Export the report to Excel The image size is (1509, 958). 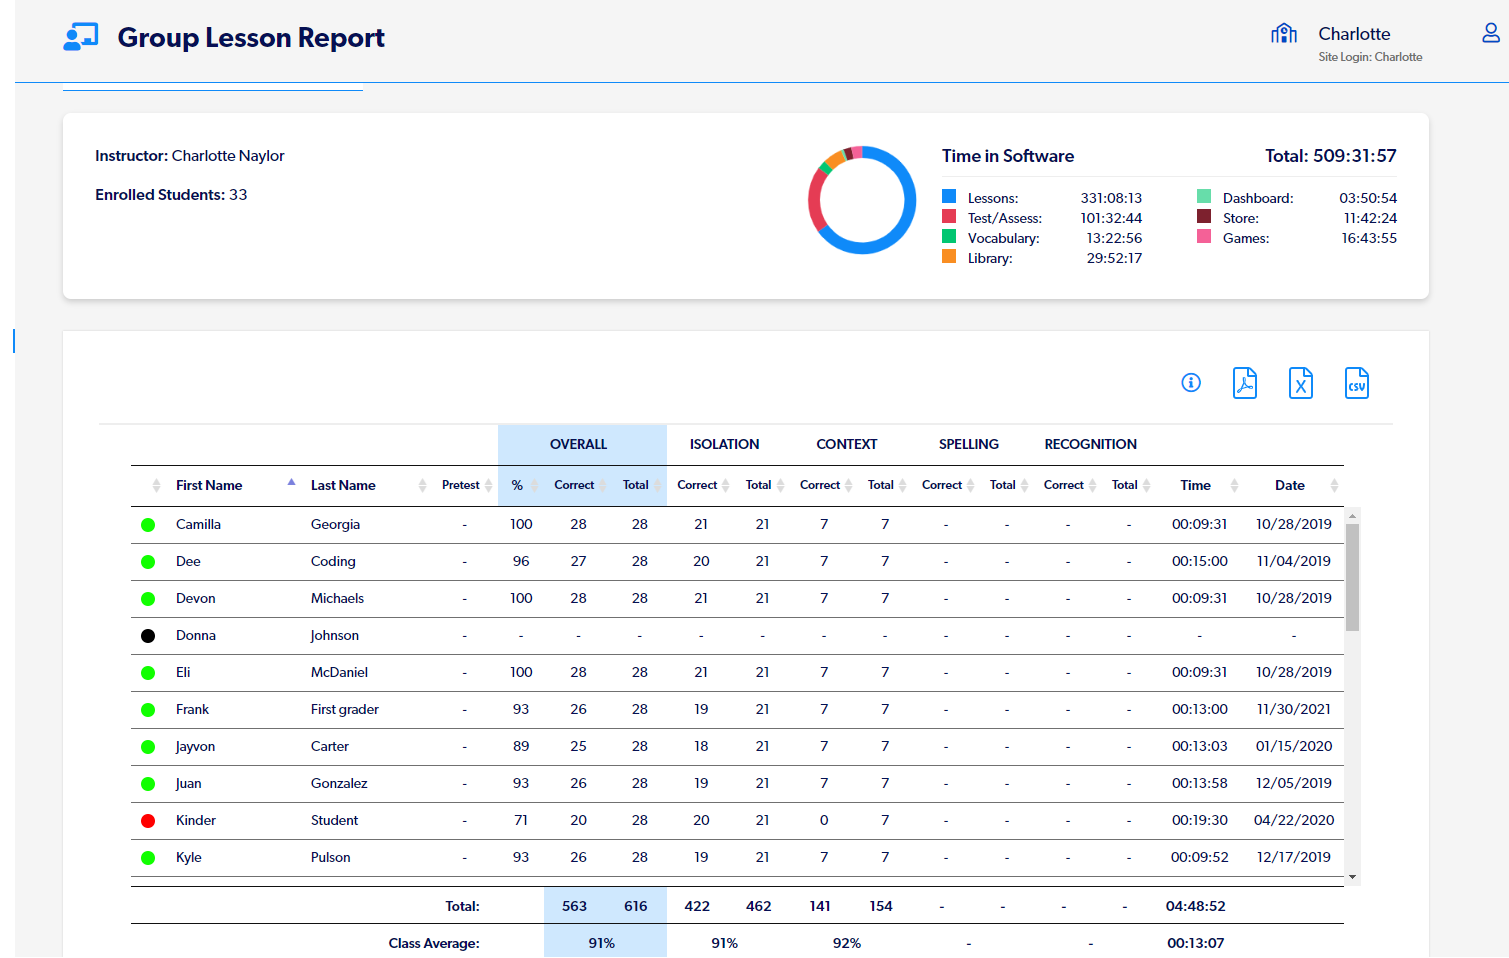[x=1300, y=382]
